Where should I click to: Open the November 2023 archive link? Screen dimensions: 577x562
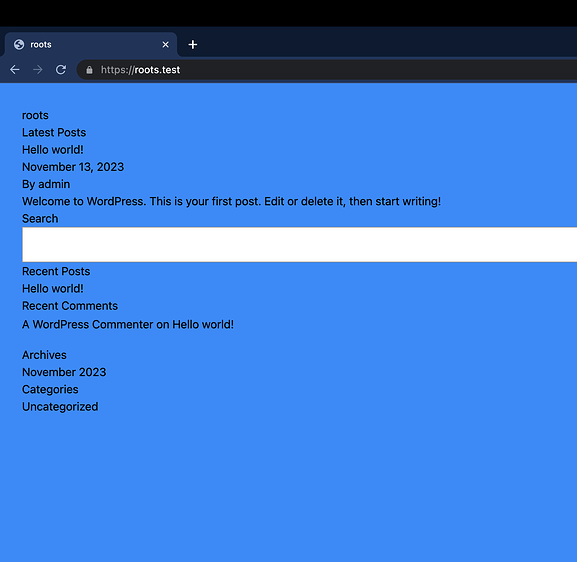click(64, 372)
